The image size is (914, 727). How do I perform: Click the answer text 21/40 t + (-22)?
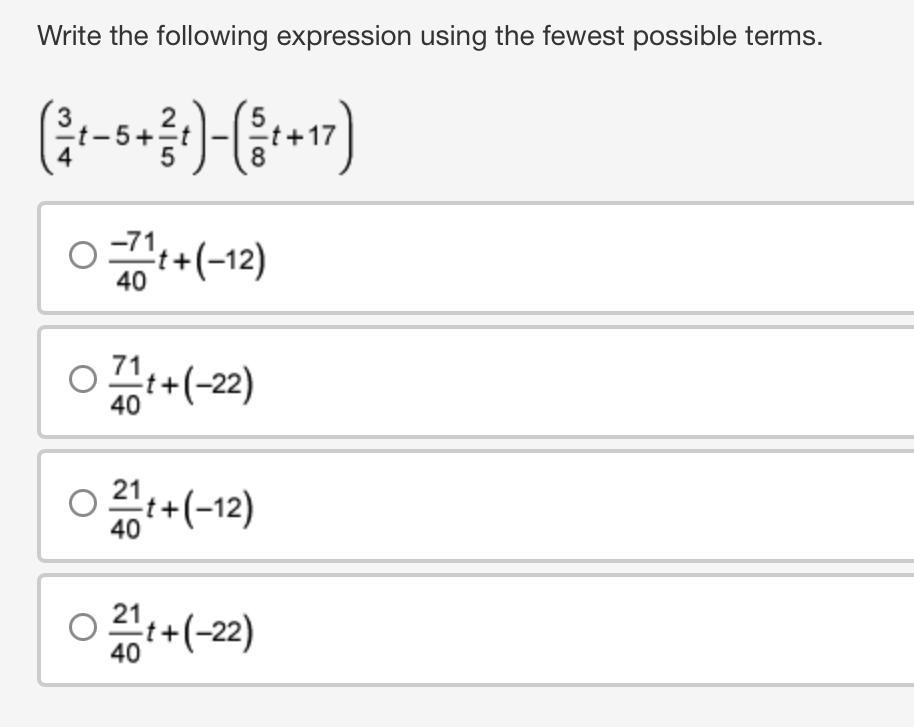(x=182, y=632)
